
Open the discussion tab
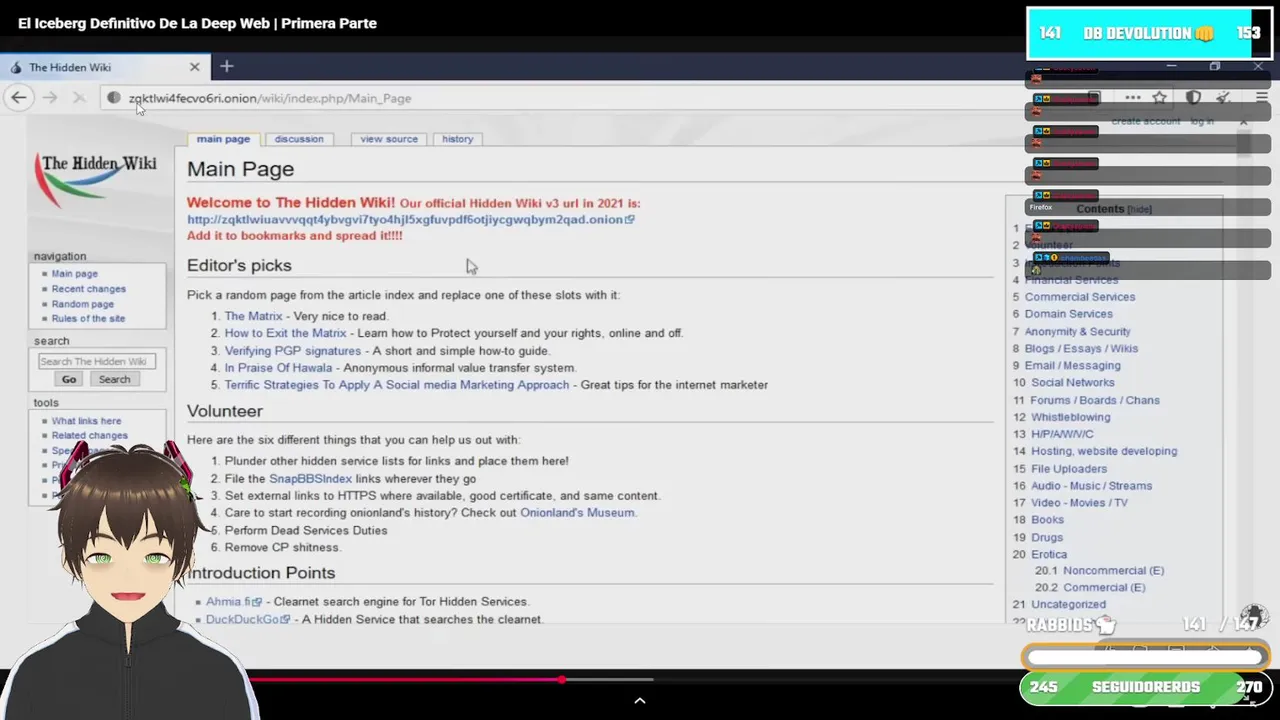(x=299, y=139)
